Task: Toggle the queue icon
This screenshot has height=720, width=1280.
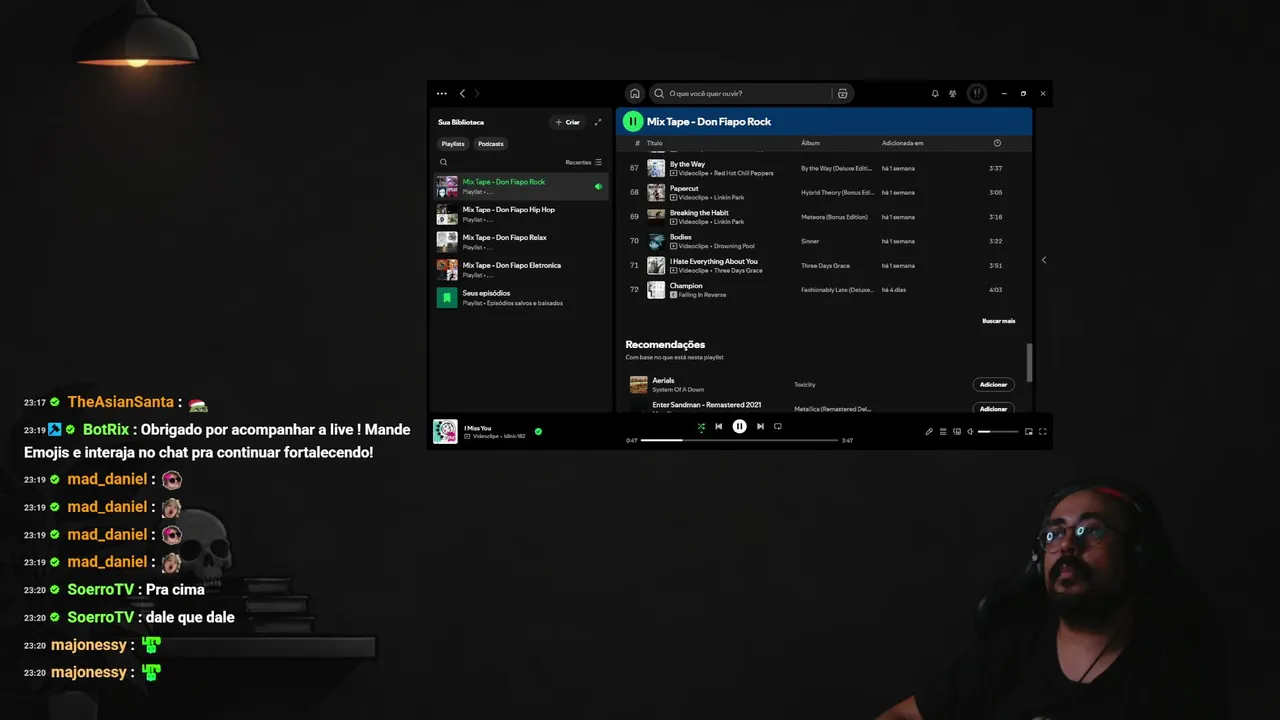Action: 943,432
